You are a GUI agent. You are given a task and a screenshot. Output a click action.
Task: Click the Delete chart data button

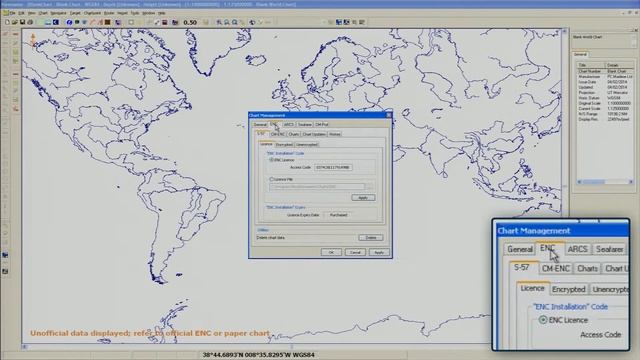371,238
